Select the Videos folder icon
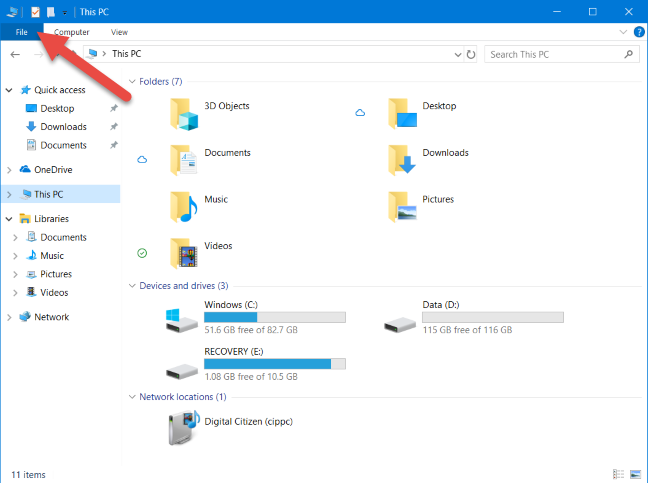This screenshot has width=648, height=483. [184, 253]
